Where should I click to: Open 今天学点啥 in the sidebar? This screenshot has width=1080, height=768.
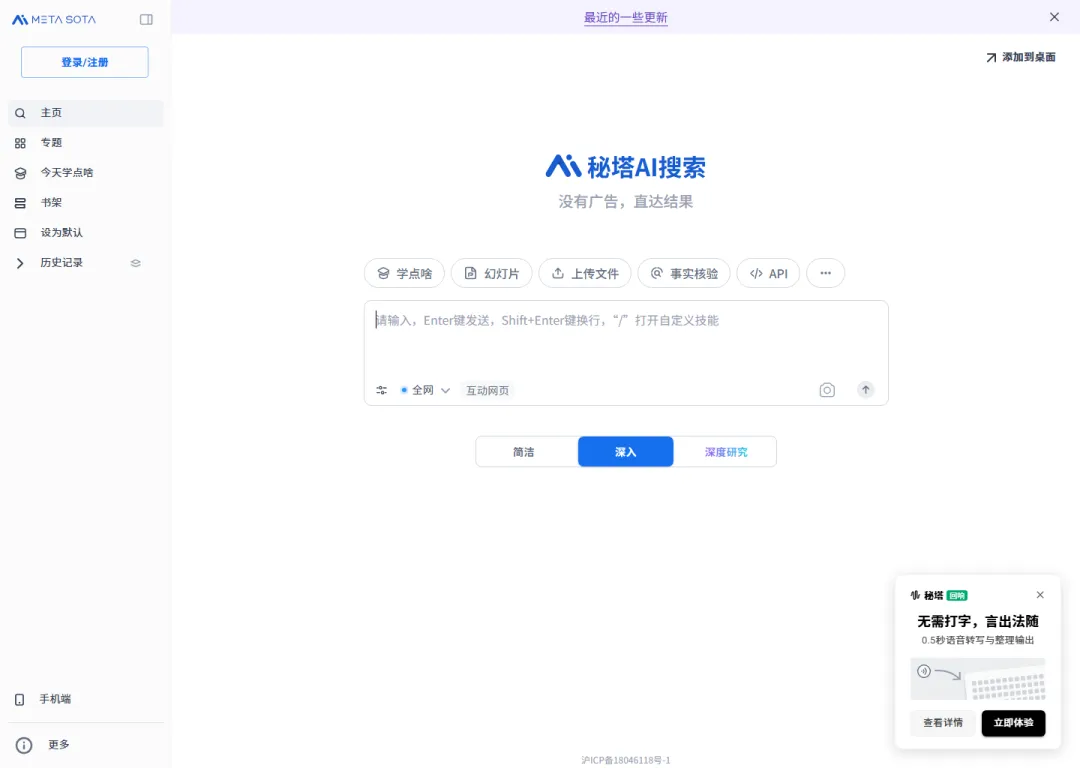[85, 173]
